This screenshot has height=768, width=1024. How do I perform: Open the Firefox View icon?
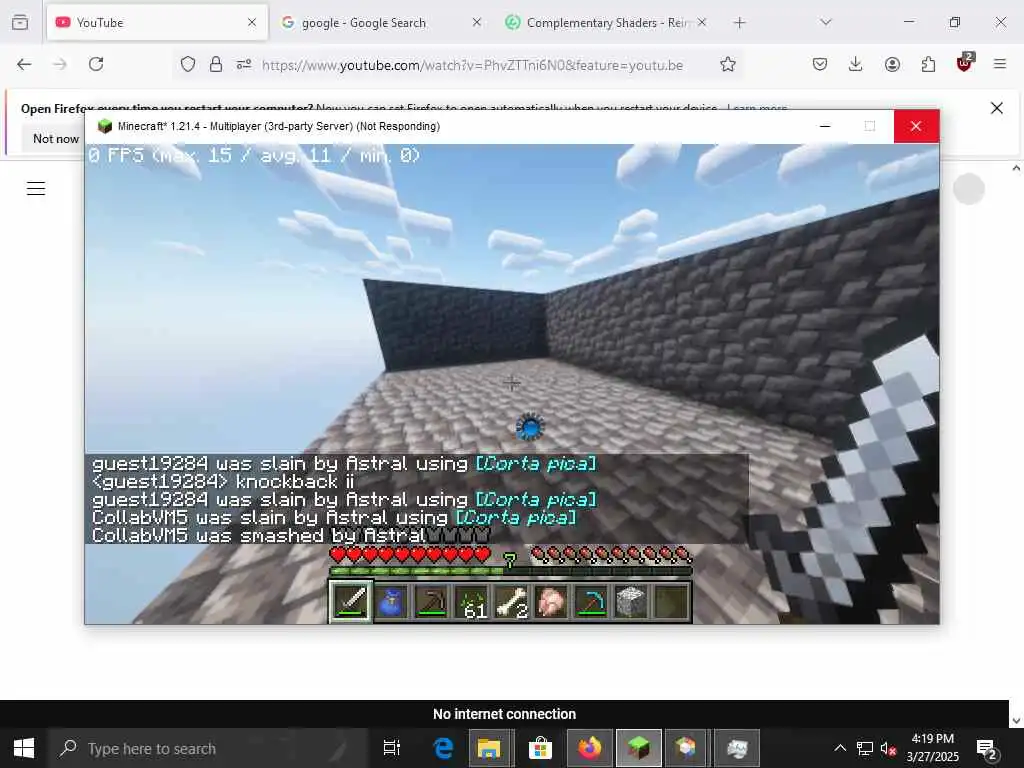(x=20, y=22)
